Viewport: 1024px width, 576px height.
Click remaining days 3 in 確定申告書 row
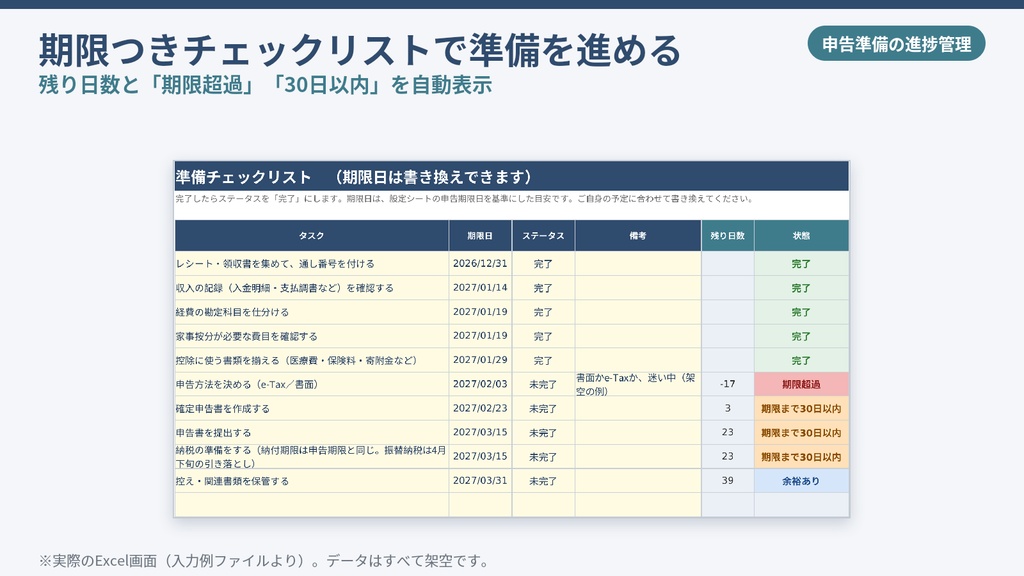click(728, 408)
